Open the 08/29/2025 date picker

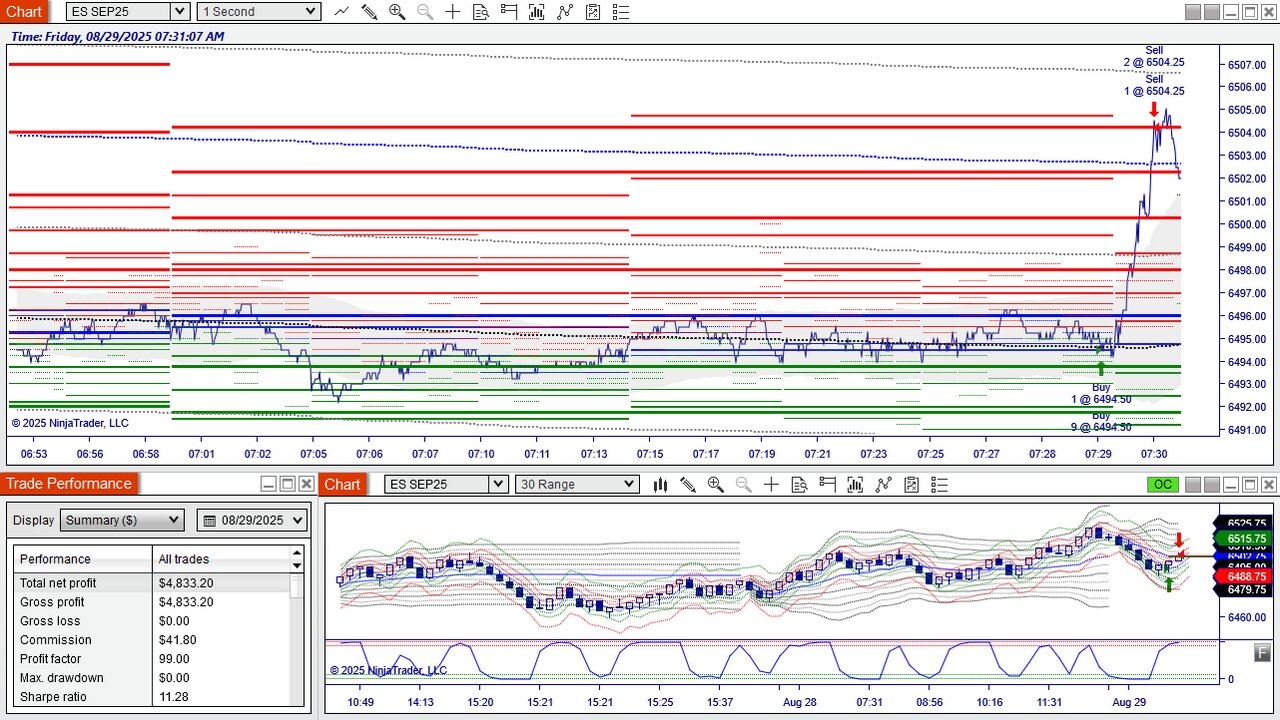pyautogui.click(x=252, y=520)
